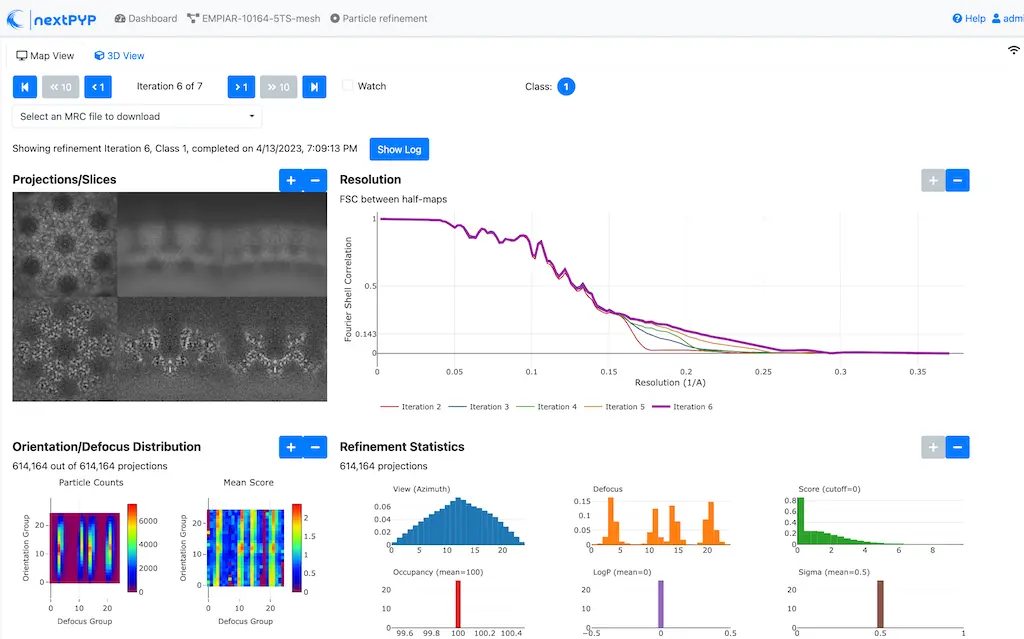Toggle Iteration 2 in FSC legend
1024x639 pixels.
[412, 407]
